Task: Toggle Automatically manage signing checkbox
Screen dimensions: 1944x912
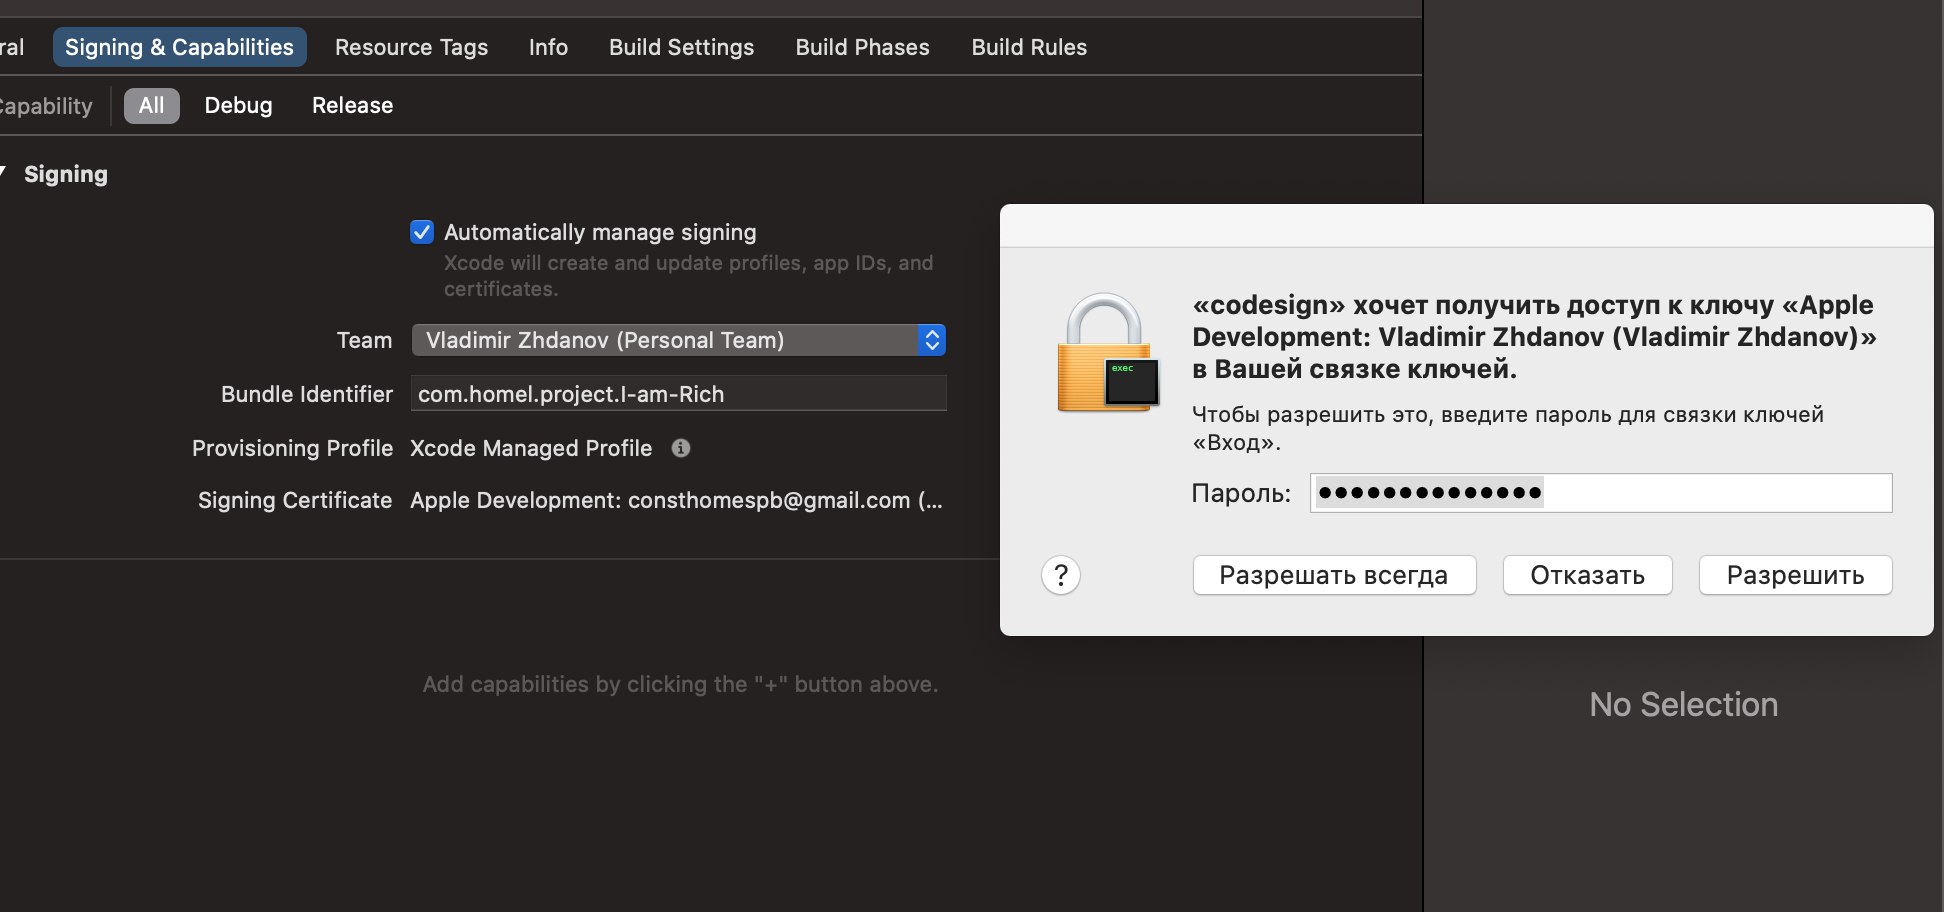Action: [422, 232]
